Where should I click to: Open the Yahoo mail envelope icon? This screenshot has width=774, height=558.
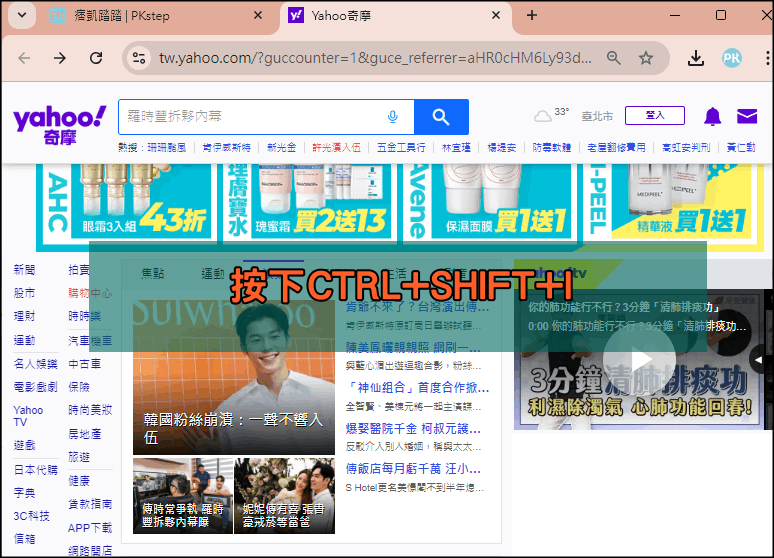(x=747, y=116)
